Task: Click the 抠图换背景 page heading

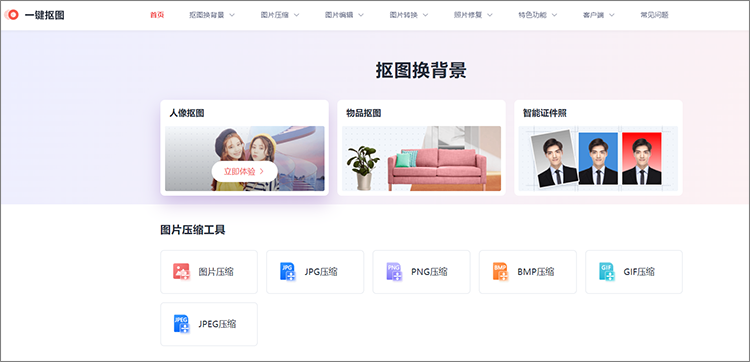Action: point(421,71)
